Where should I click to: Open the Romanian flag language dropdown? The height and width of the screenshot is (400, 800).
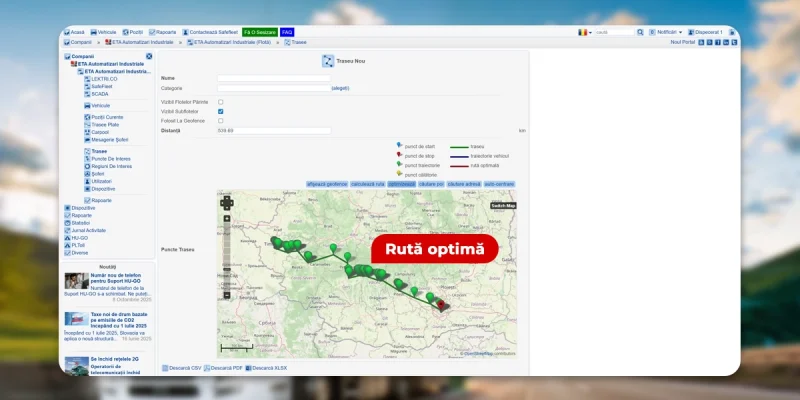click(585, 32)
